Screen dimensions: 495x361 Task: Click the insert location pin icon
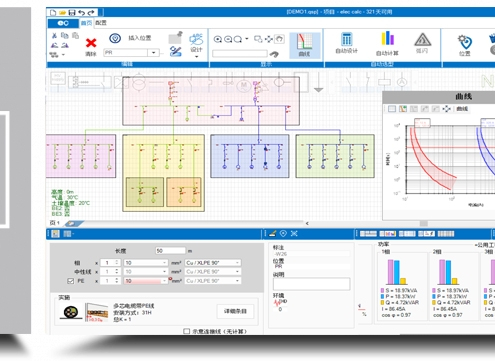pyautogui.click(x=115, y=38)
